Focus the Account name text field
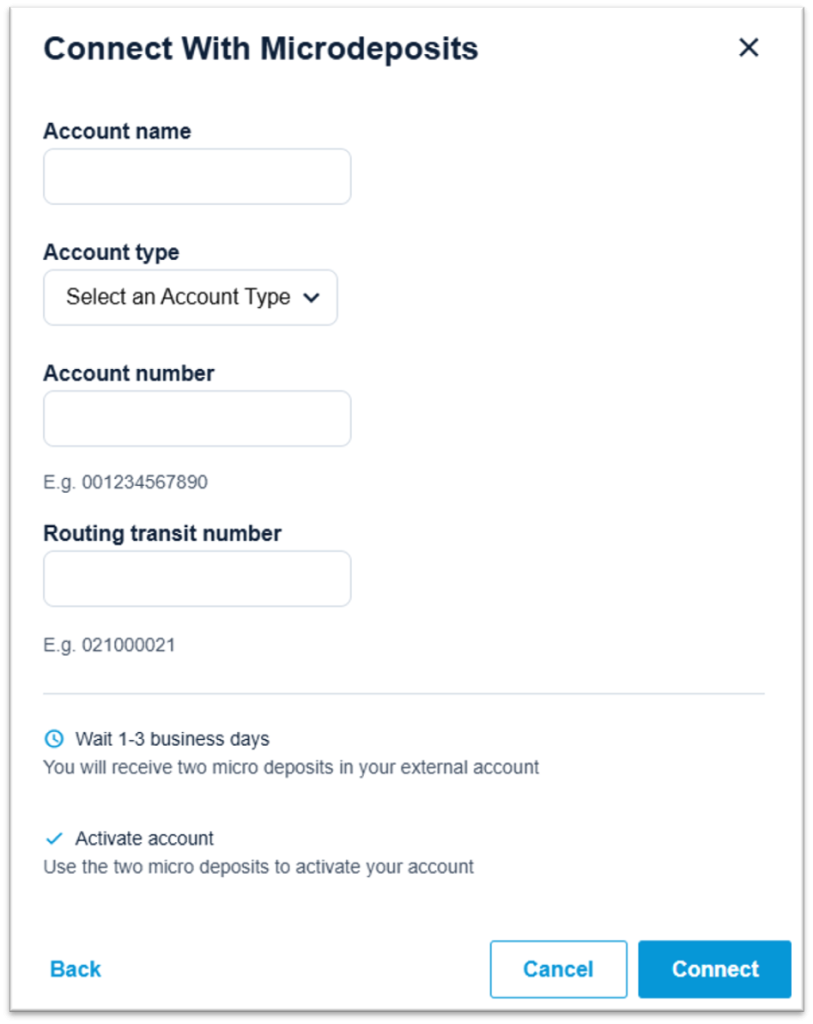 tap(197, 176)
